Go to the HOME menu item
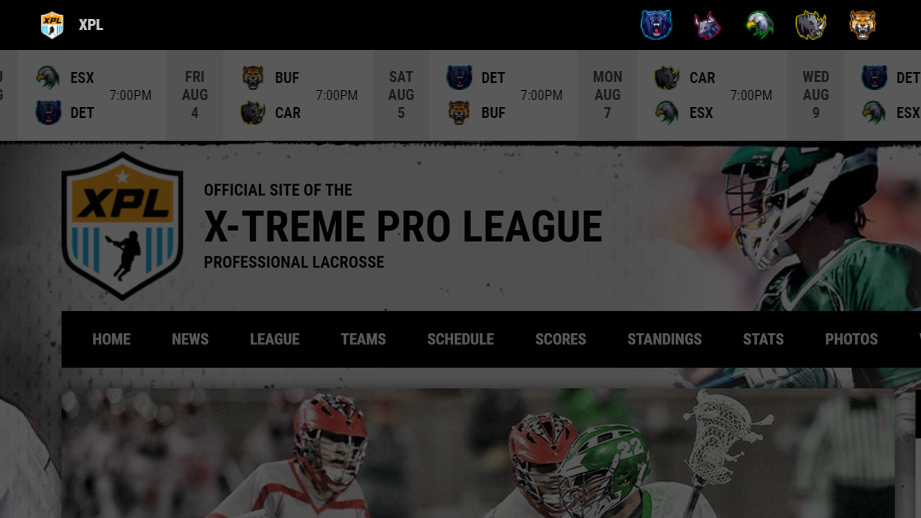 coord(111,339)
